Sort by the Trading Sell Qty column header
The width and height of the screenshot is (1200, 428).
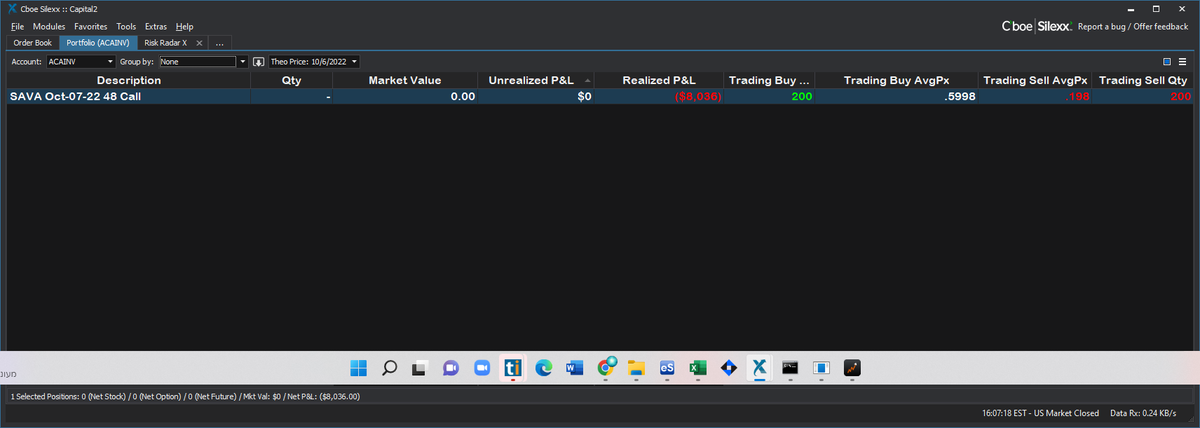[x=1143, y=80]
